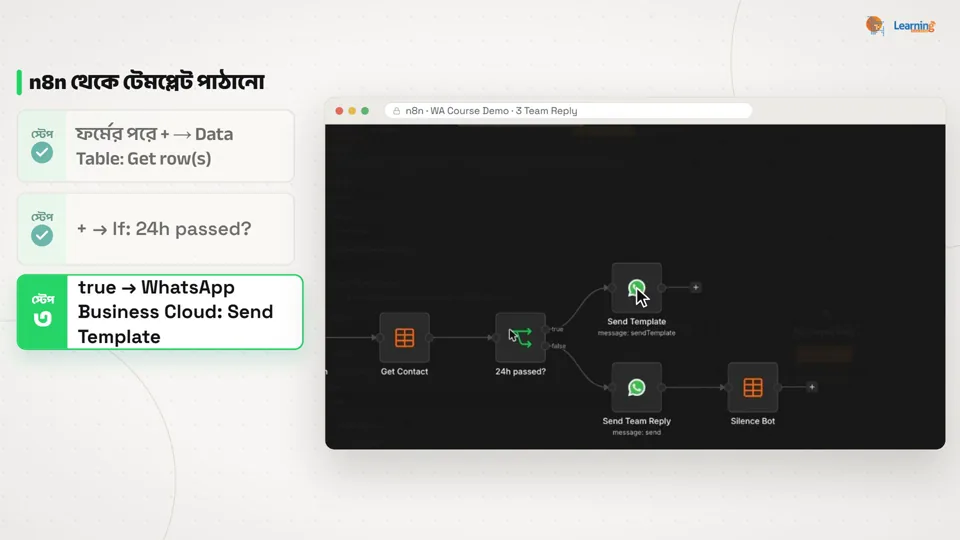
Task: Select the step card 'Data Table: Get row(s)'
Action: (156, 146)
